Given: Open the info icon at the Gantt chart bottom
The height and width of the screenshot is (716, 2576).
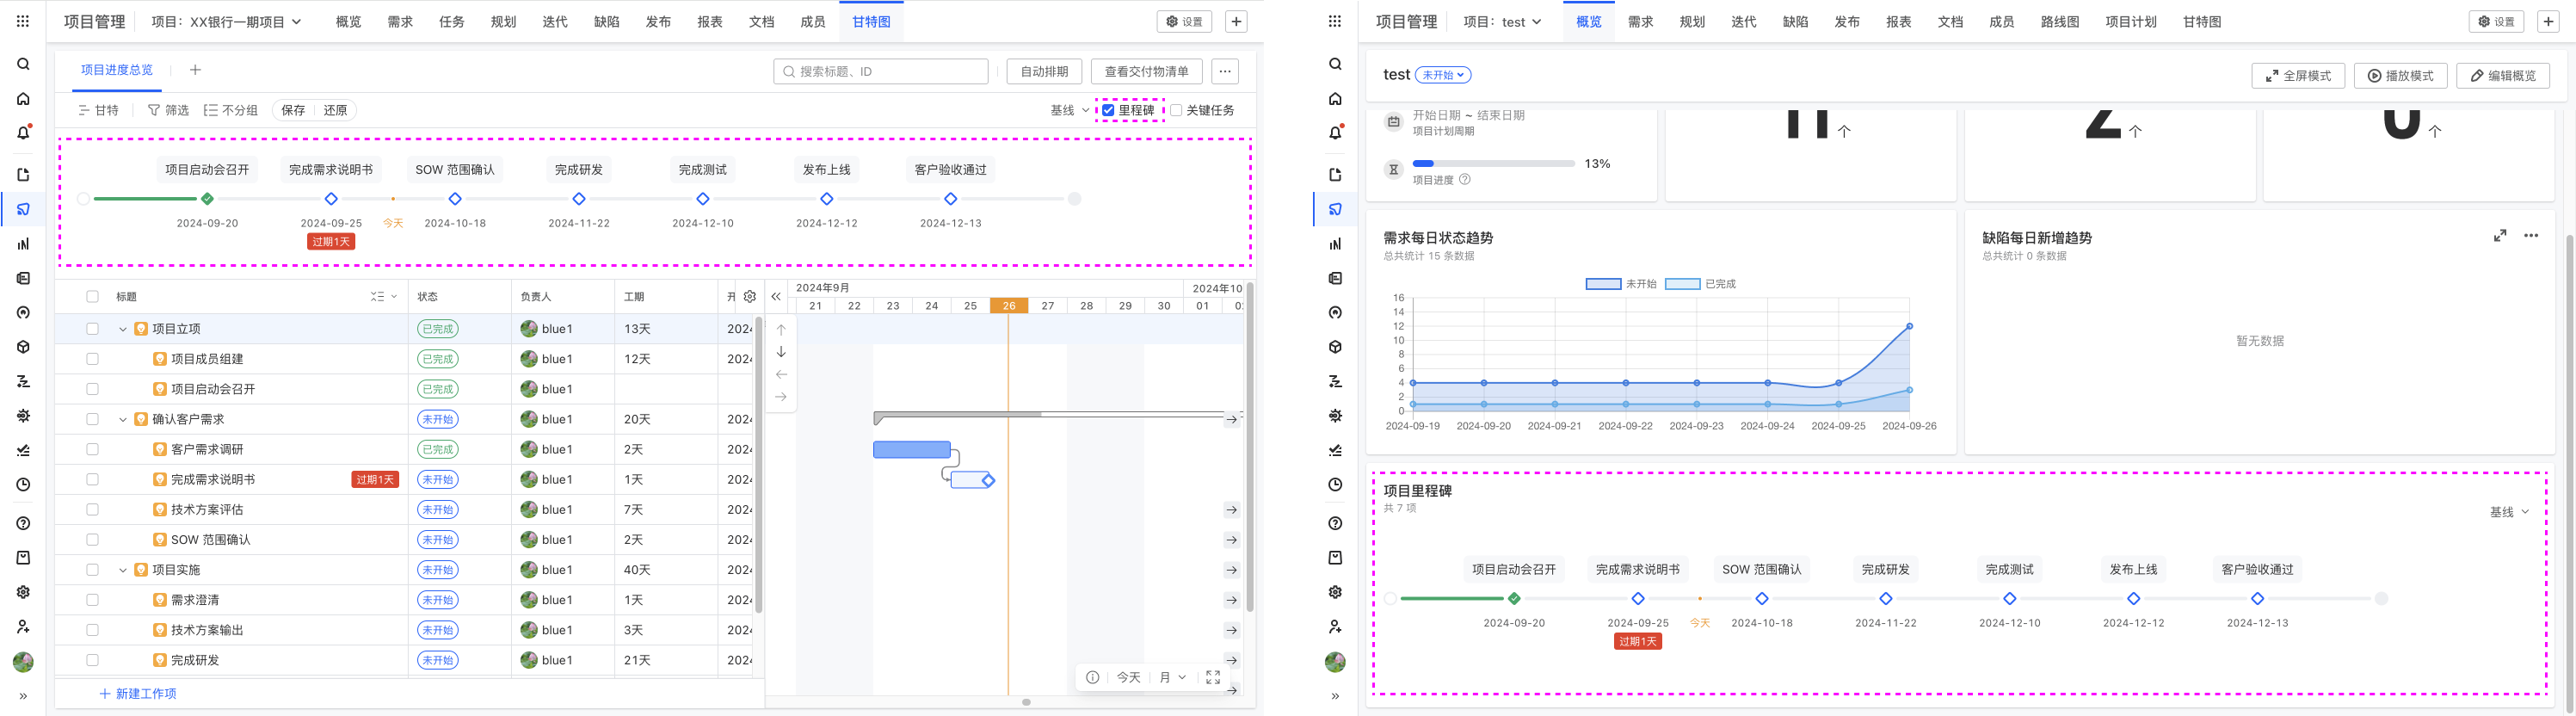Looking at the screenshot, I should click(1093, 677).
